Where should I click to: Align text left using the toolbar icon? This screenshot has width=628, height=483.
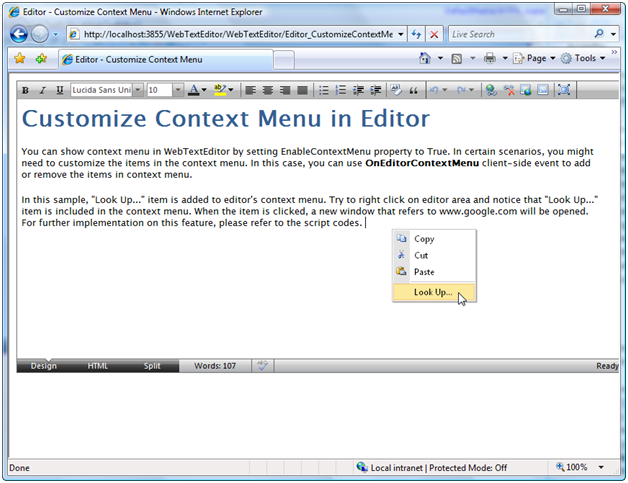pos(252,90)
